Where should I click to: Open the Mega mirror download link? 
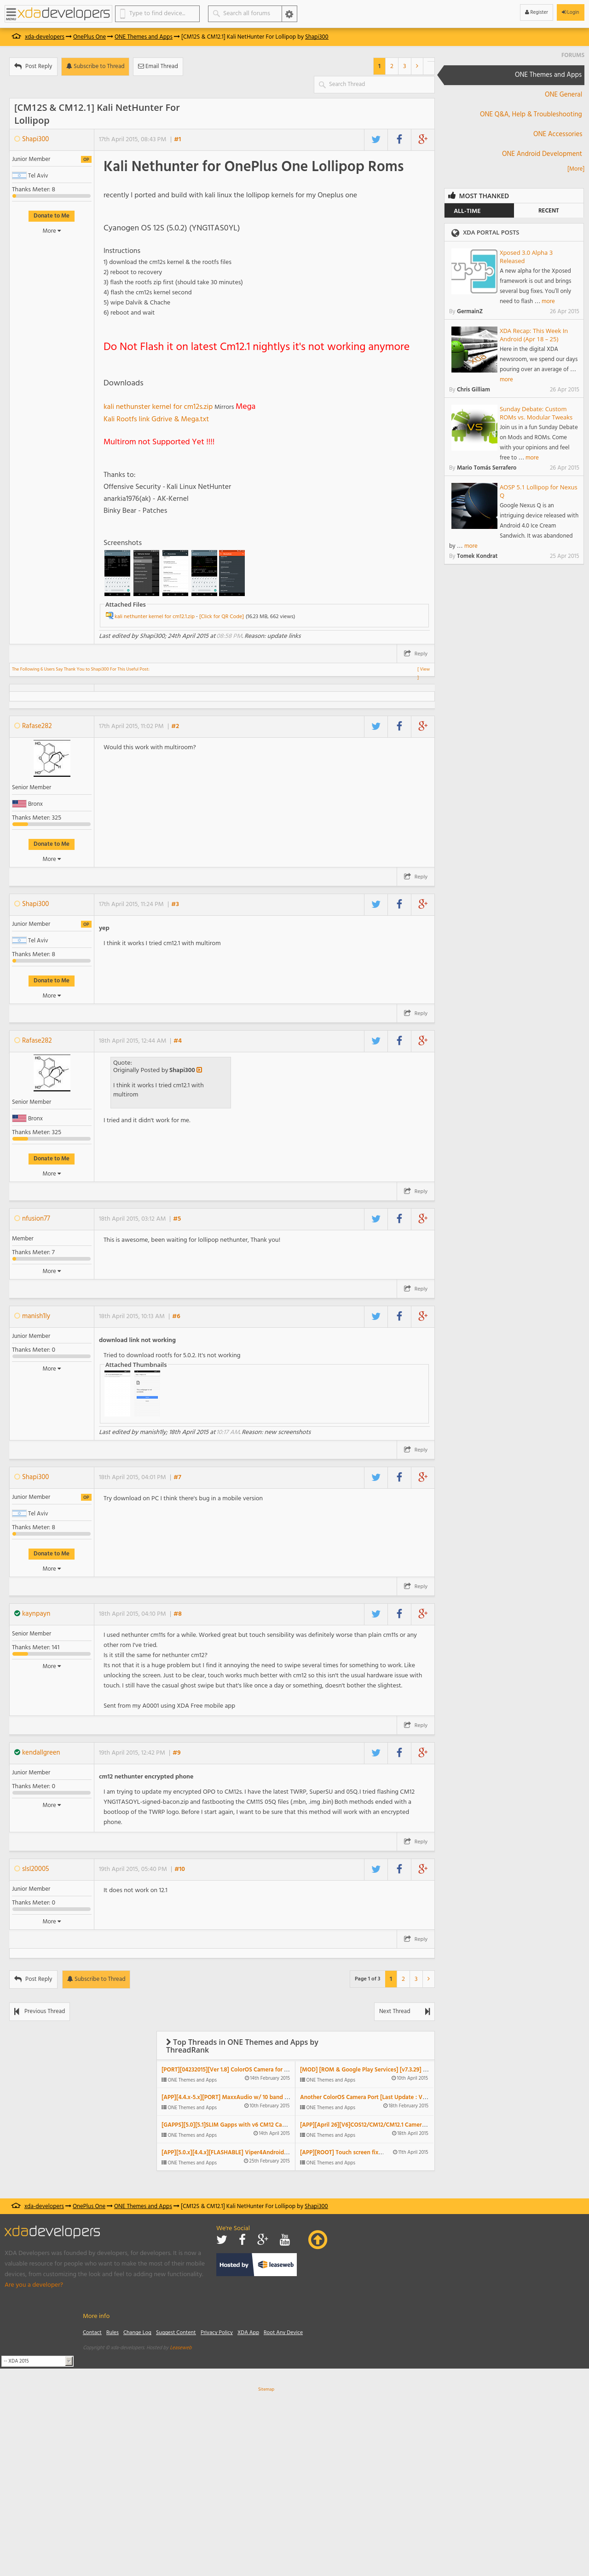[x=246, y=406]
